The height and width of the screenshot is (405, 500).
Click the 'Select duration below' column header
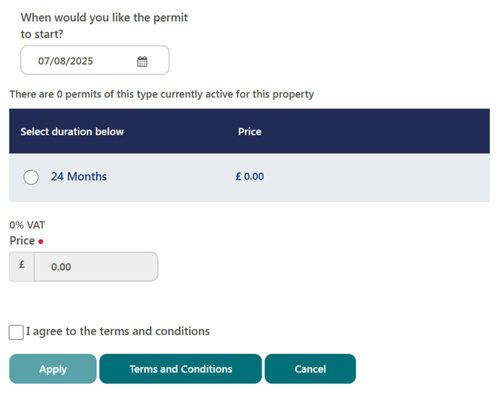[x=72, y=131]
